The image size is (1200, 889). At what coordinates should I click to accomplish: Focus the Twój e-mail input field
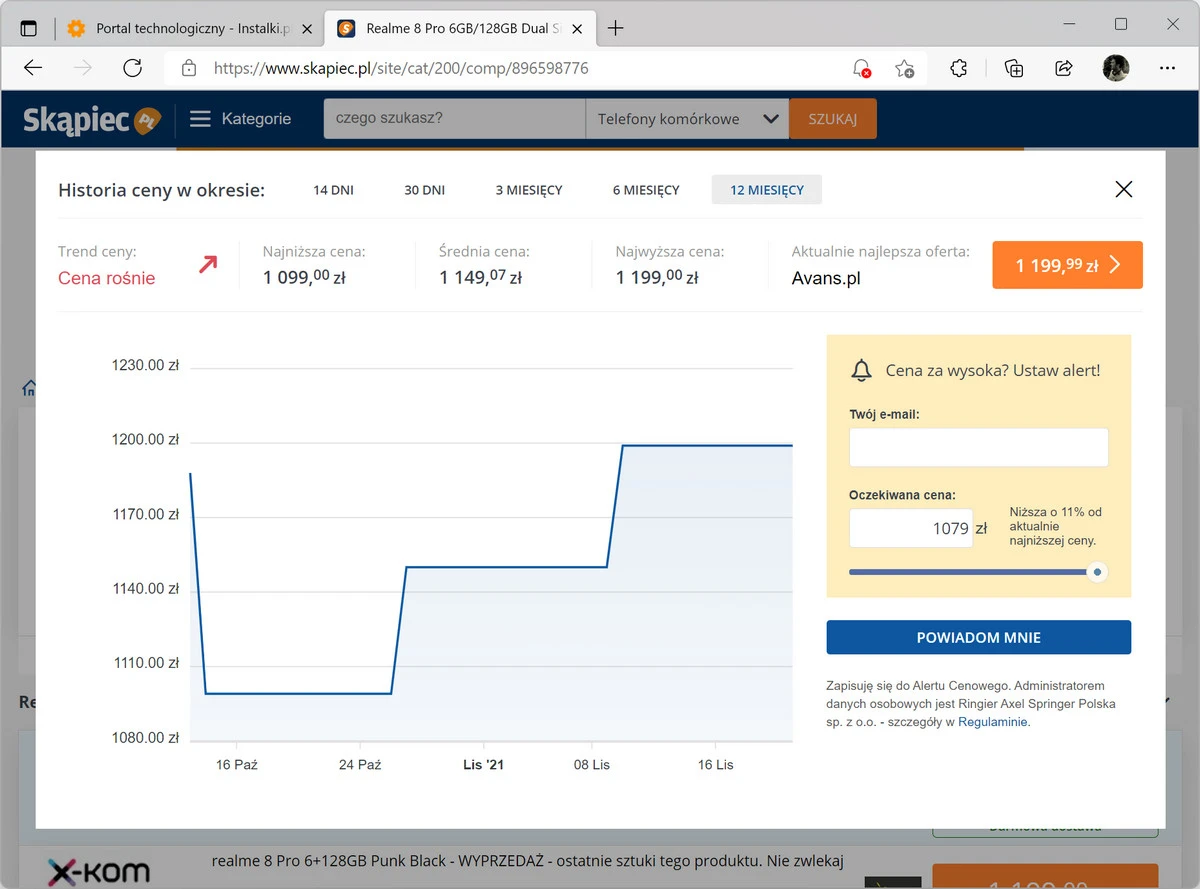pos(978,447)
